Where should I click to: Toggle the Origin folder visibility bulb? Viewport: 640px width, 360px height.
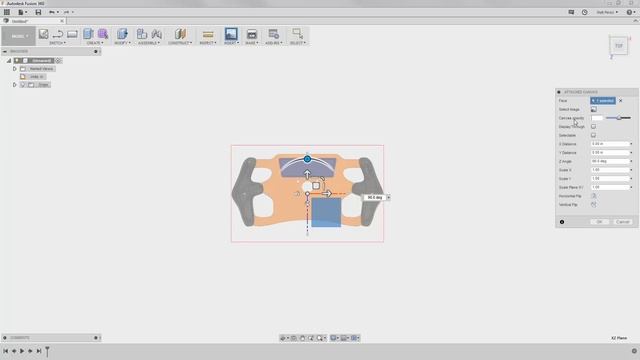(23, 85)
